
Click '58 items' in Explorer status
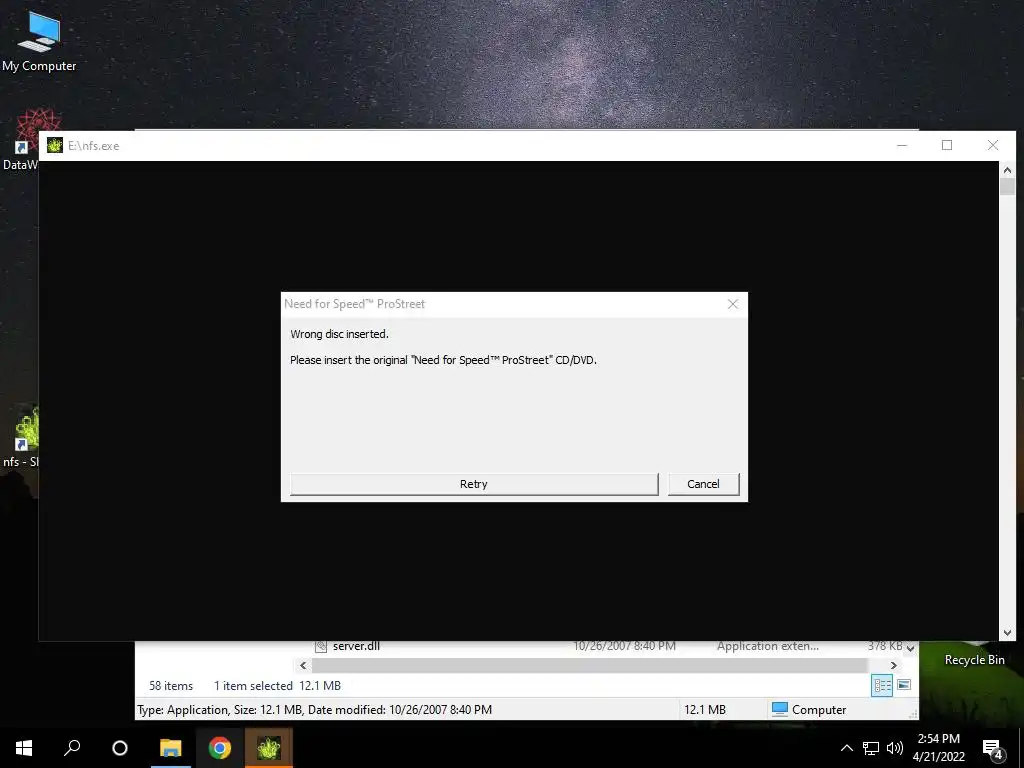171,686
